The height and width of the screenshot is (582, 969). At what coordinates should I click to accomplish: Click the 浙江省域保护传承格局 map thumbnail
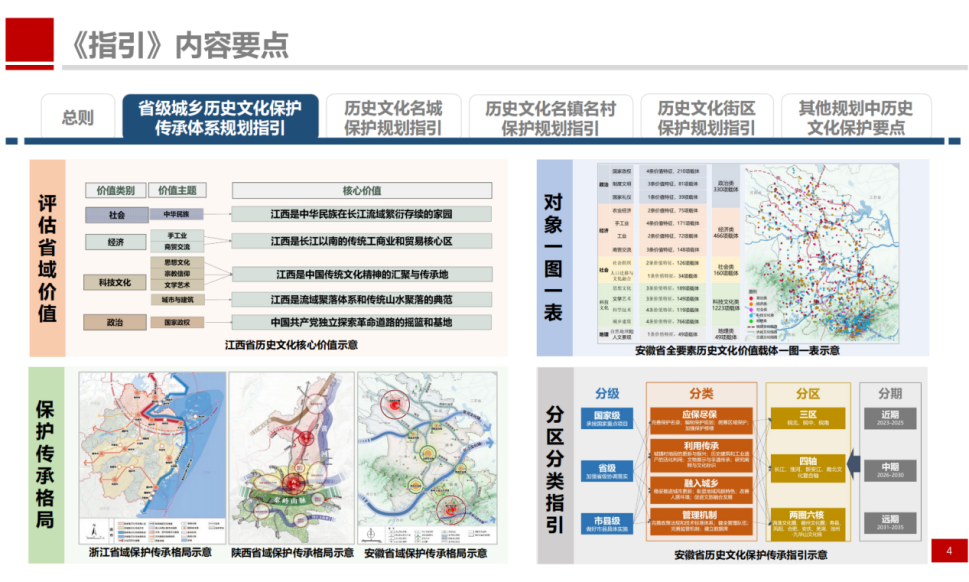150,457
